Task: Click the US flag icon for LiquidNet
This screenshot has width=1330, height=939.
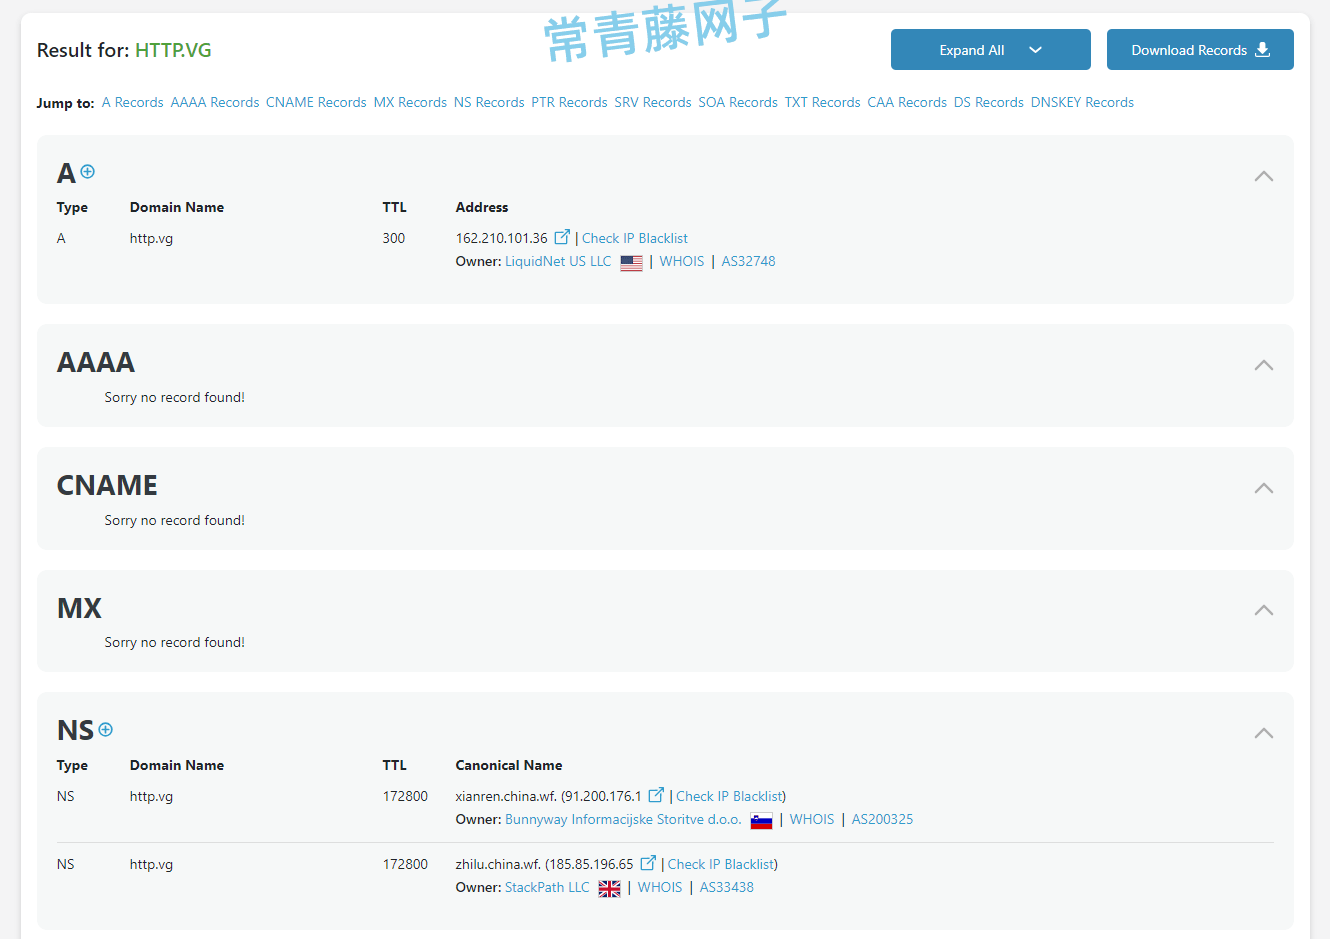Action: (631, 263)
